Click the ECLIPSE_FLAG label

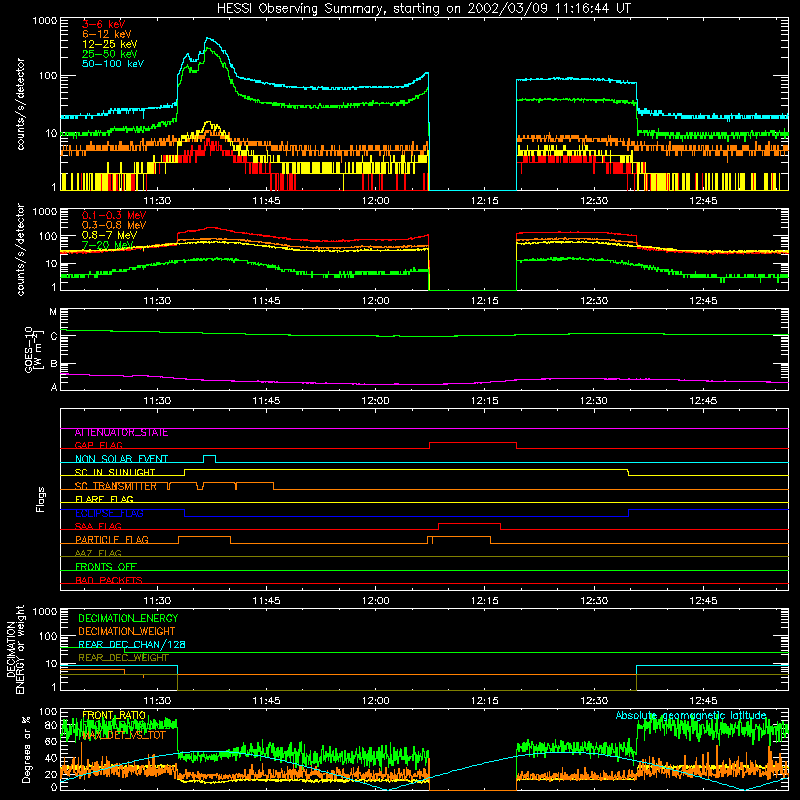(109, 513)
